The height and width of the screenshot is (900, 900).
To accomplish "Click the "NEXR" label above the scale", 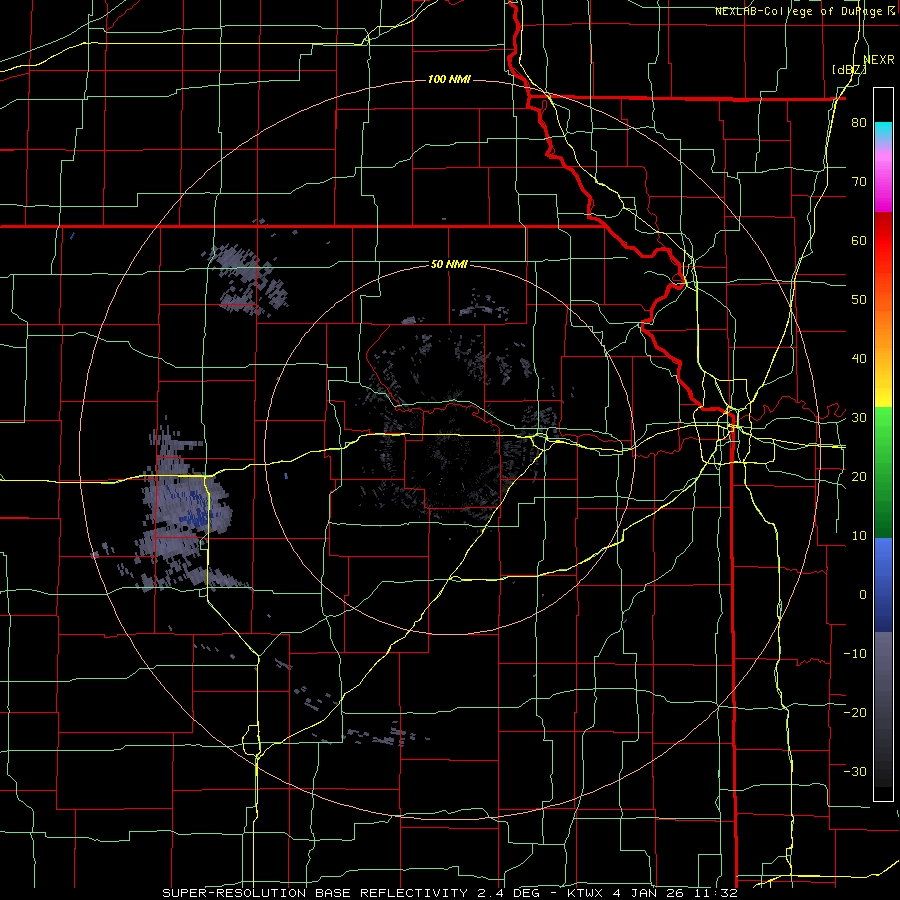I will pos(879,59).
